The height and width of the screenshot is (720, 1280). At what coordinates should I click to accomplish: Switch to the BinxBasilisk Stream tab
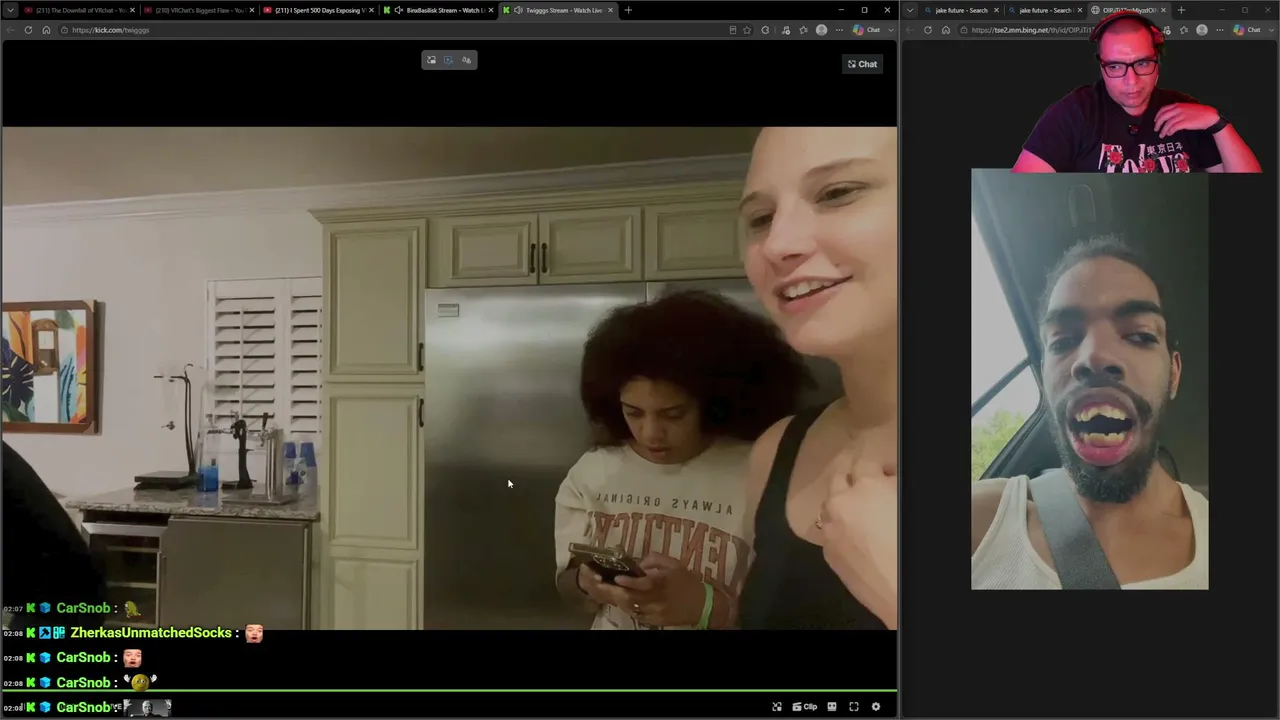tap(437, 10)
